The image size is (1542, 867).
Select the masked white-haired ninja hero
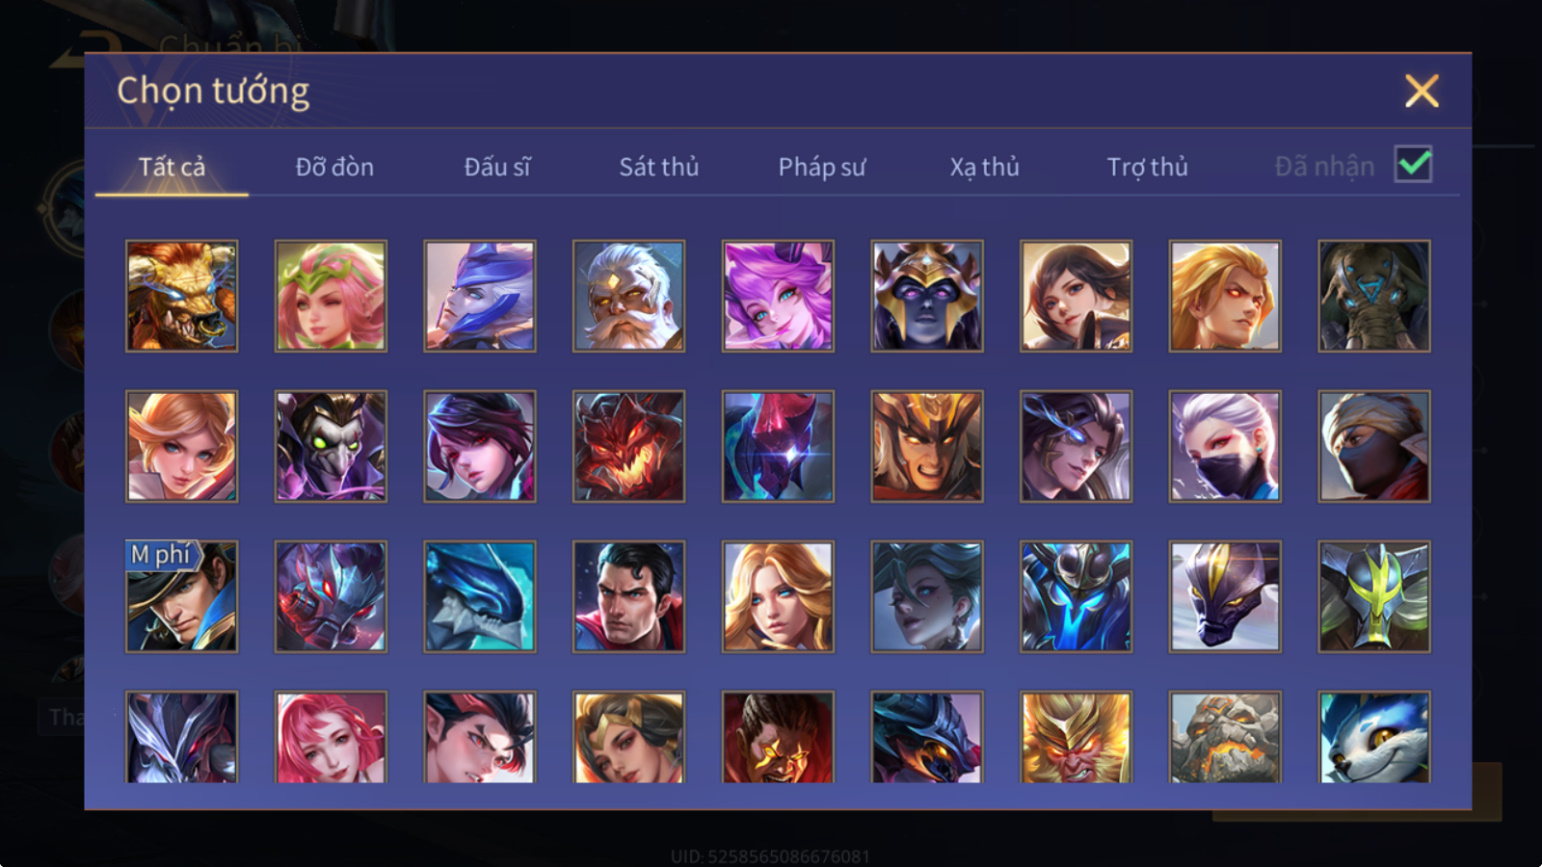click(x=1225, y=446)
